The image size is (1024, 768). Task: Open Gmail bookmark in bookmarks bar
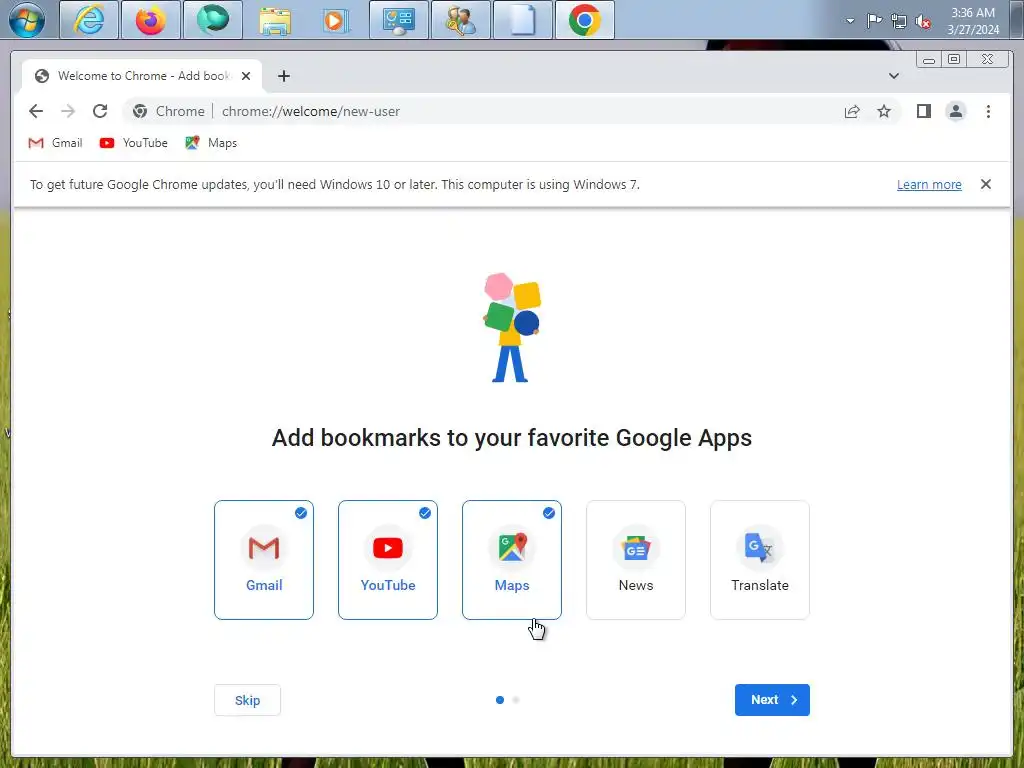pyautogui.click(x=56, y=143)
